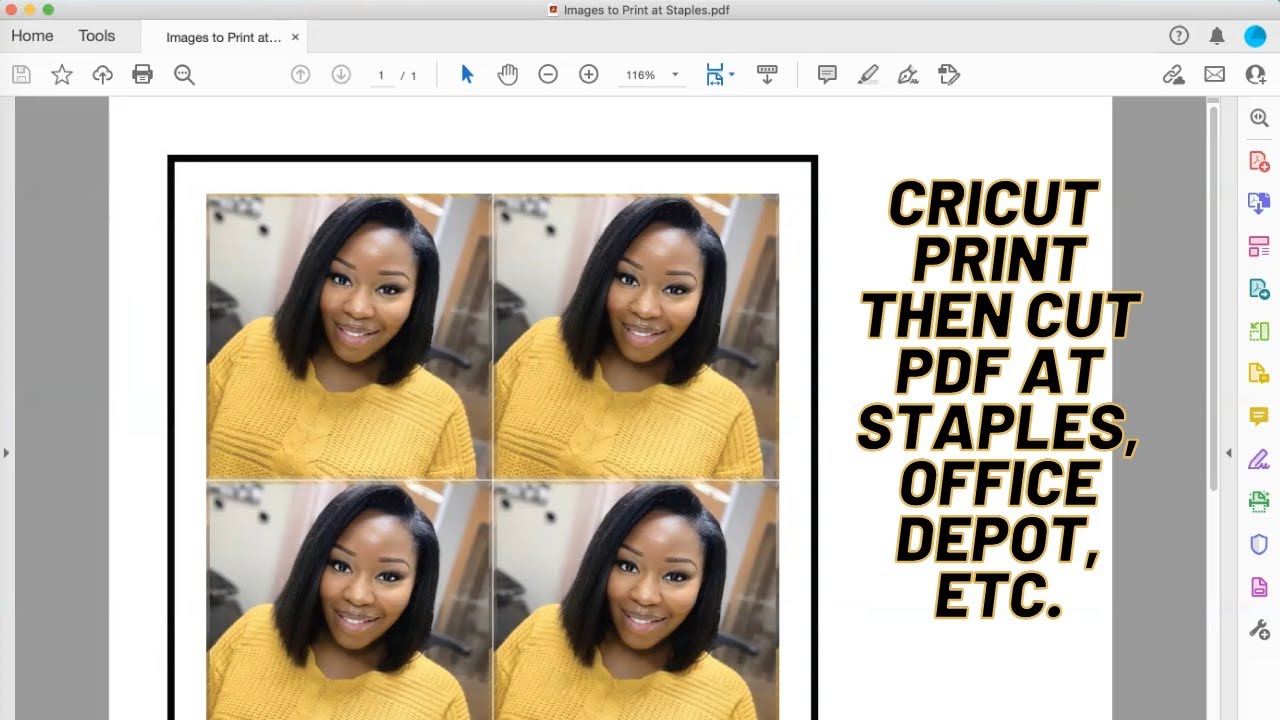The width and height of the screenshot is (1280, 720).
Task: Open the Find text magnifier
Action: pos(184,74)
